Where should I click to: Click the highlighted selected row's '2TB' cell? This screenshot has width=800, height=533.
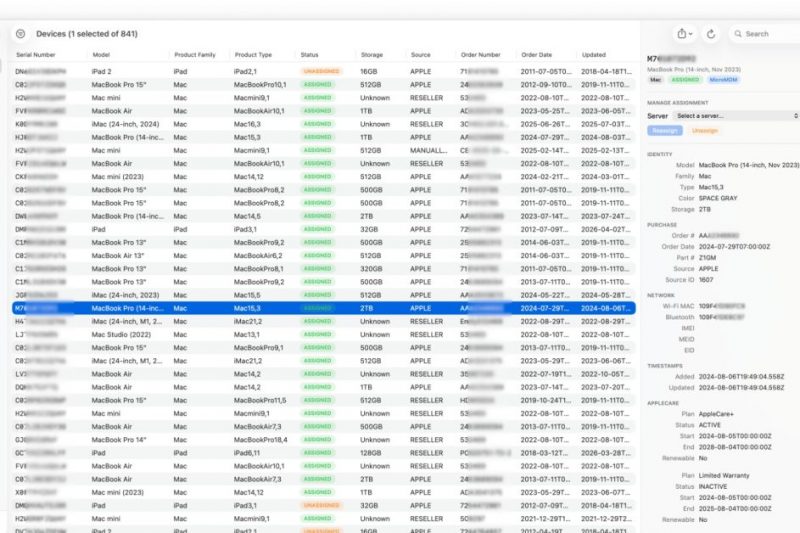point(366,308)
